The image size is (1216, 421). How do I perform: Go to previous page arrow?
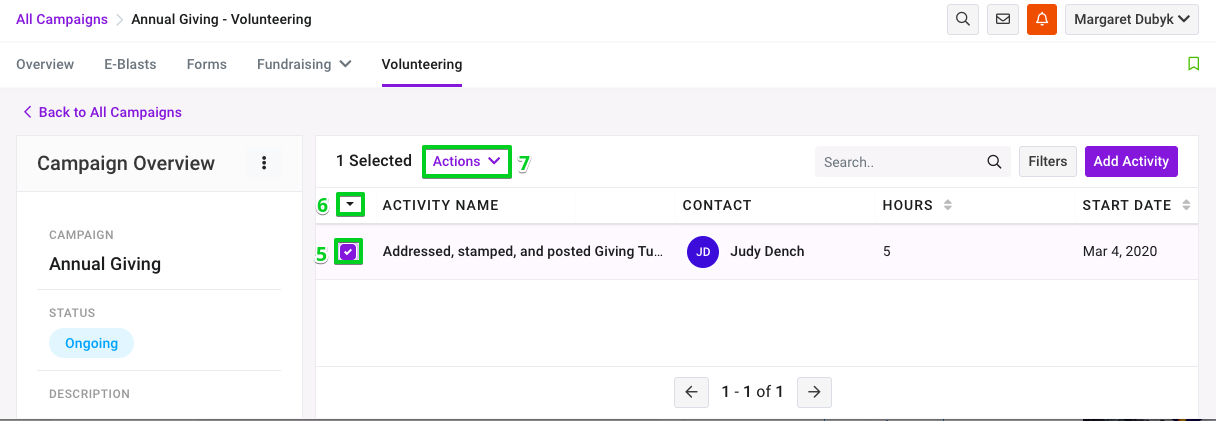[691, 392]
